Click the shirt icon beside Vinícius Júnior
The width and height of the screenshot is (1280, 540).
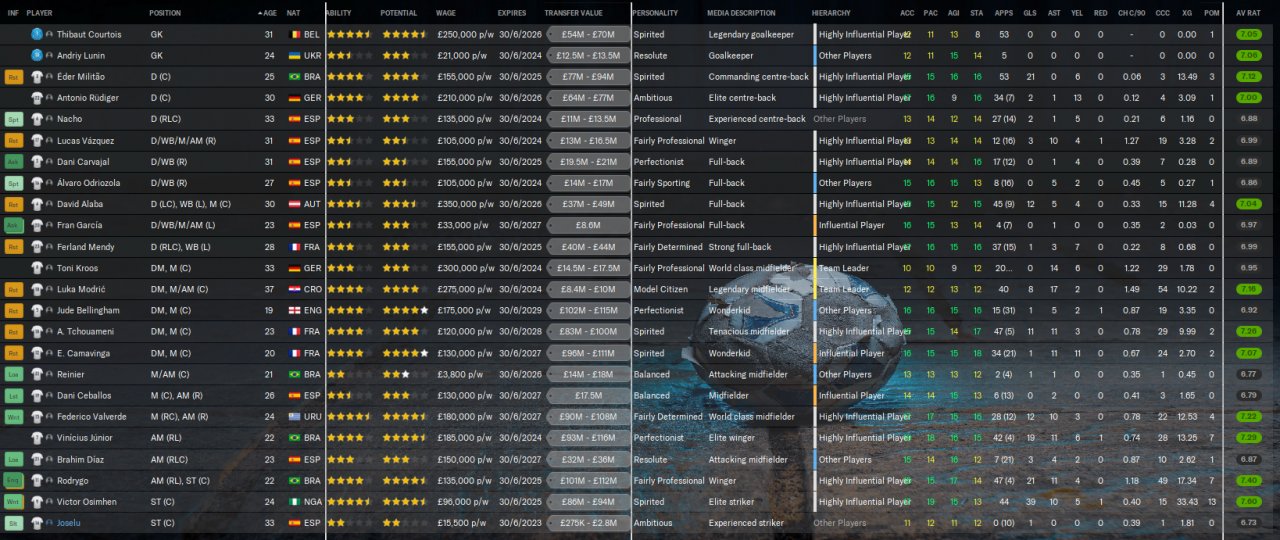point(36,438)
